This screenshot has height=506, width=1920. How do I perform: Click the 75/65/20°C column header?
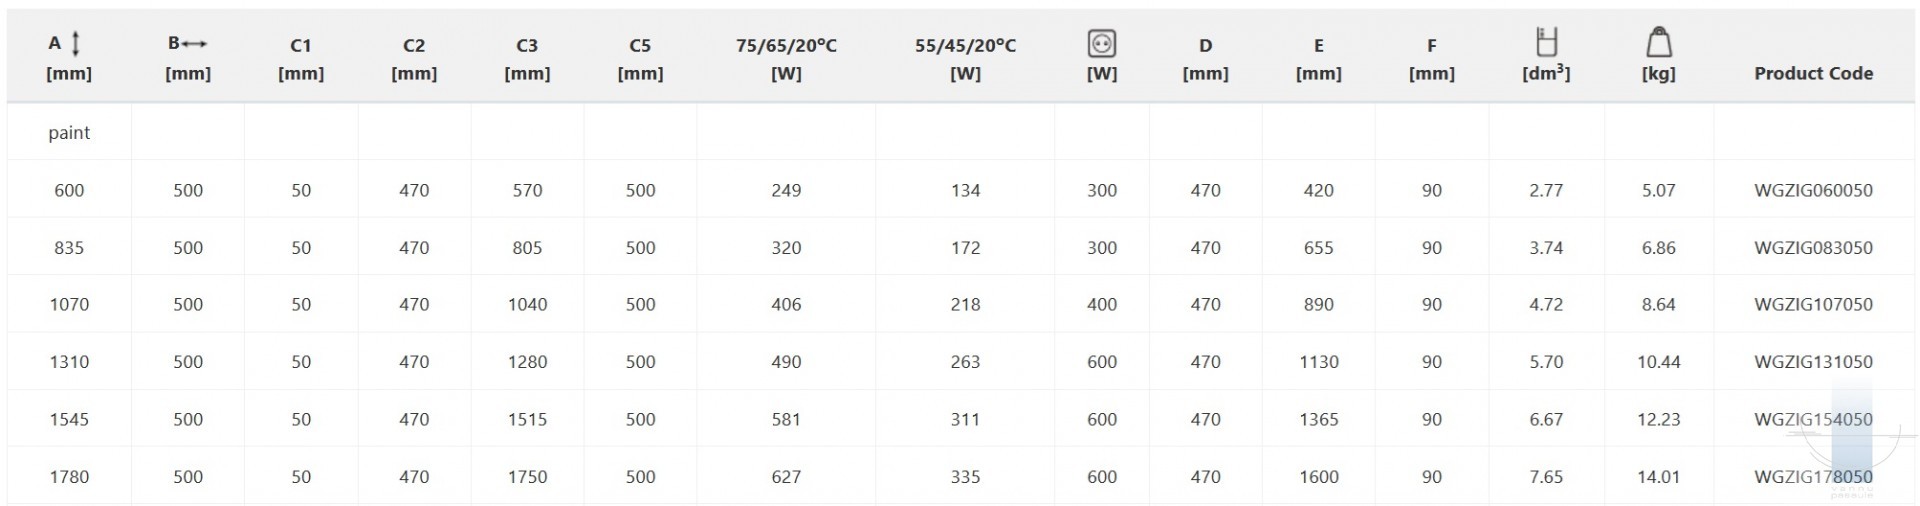786,58
